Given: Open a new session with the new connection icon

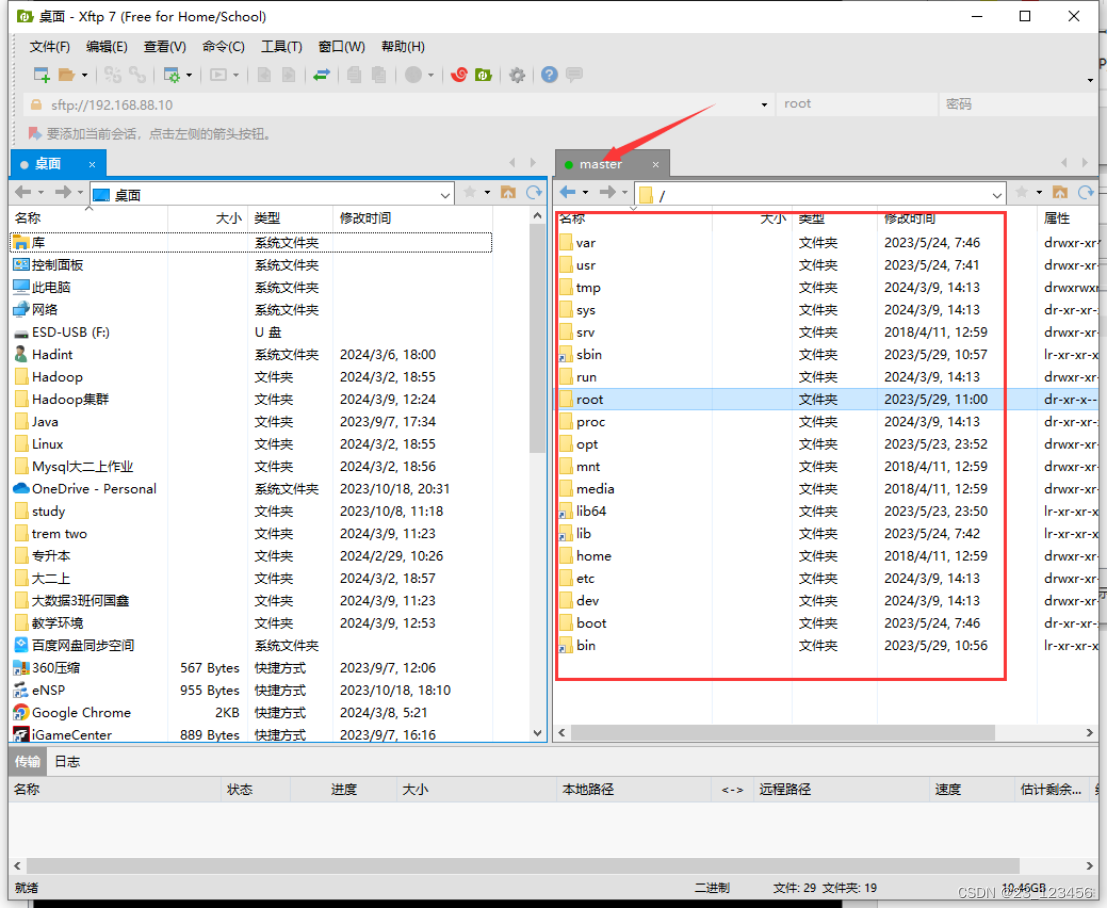Looking at the screenshot, I should point(42,75).
